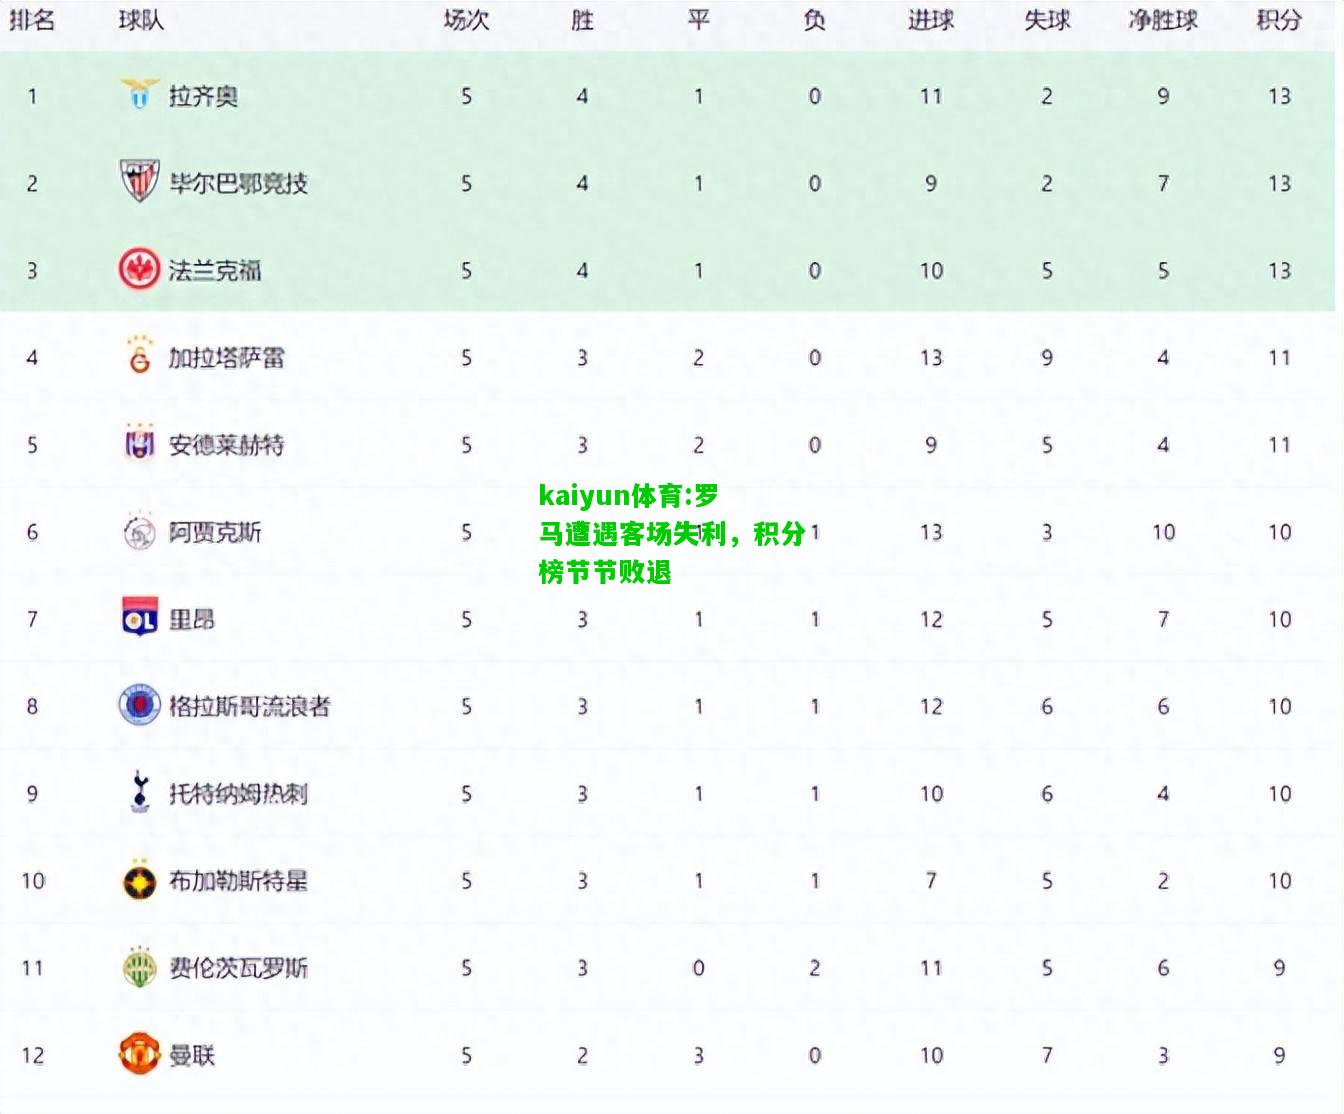Select the 净胜球 goal difference header
This screenshot has height=1114, width=1344.
tap(1163, 19)
